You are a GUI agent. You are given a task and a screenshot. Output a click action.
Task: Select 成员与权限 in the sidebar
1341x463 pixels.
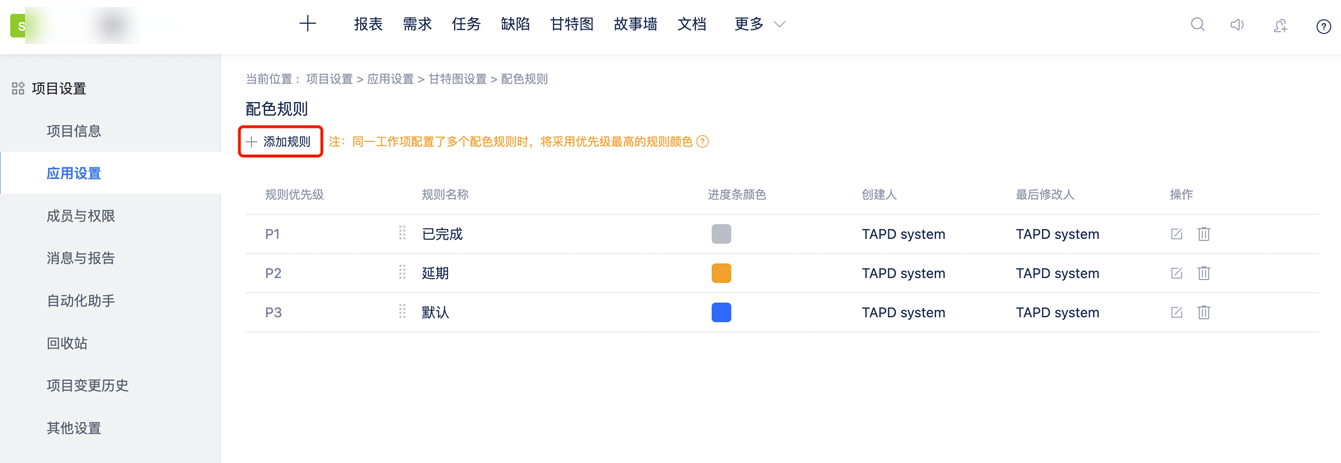[81, 216]
